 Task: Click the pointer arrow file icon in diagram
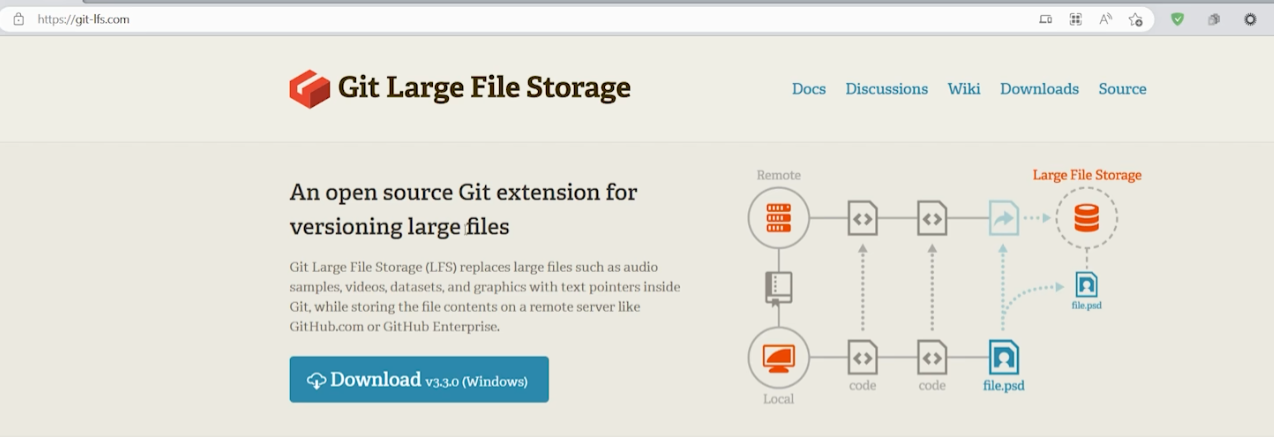1003,217
